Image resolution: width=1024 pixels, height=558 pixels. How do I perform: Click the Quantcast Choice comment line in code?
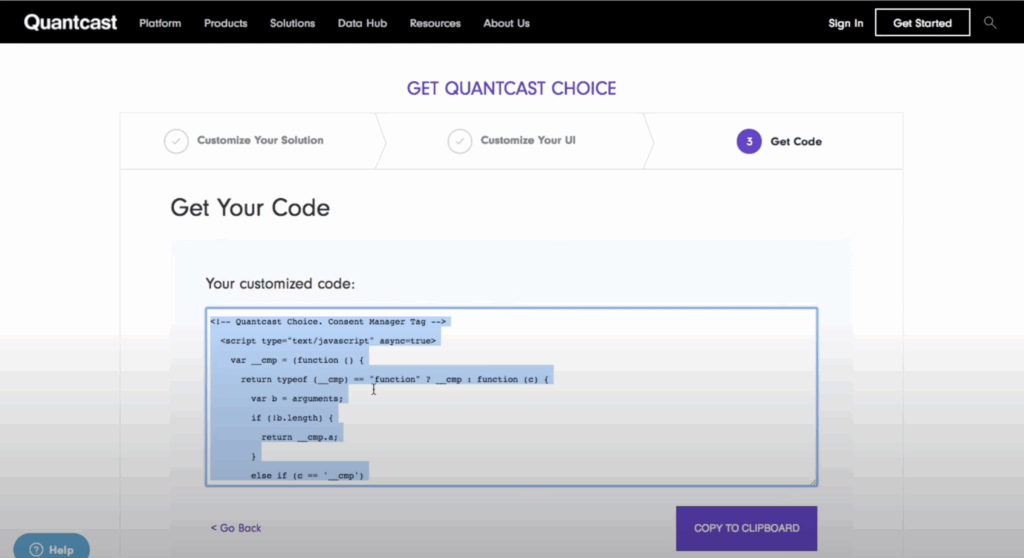pos(328,321)
